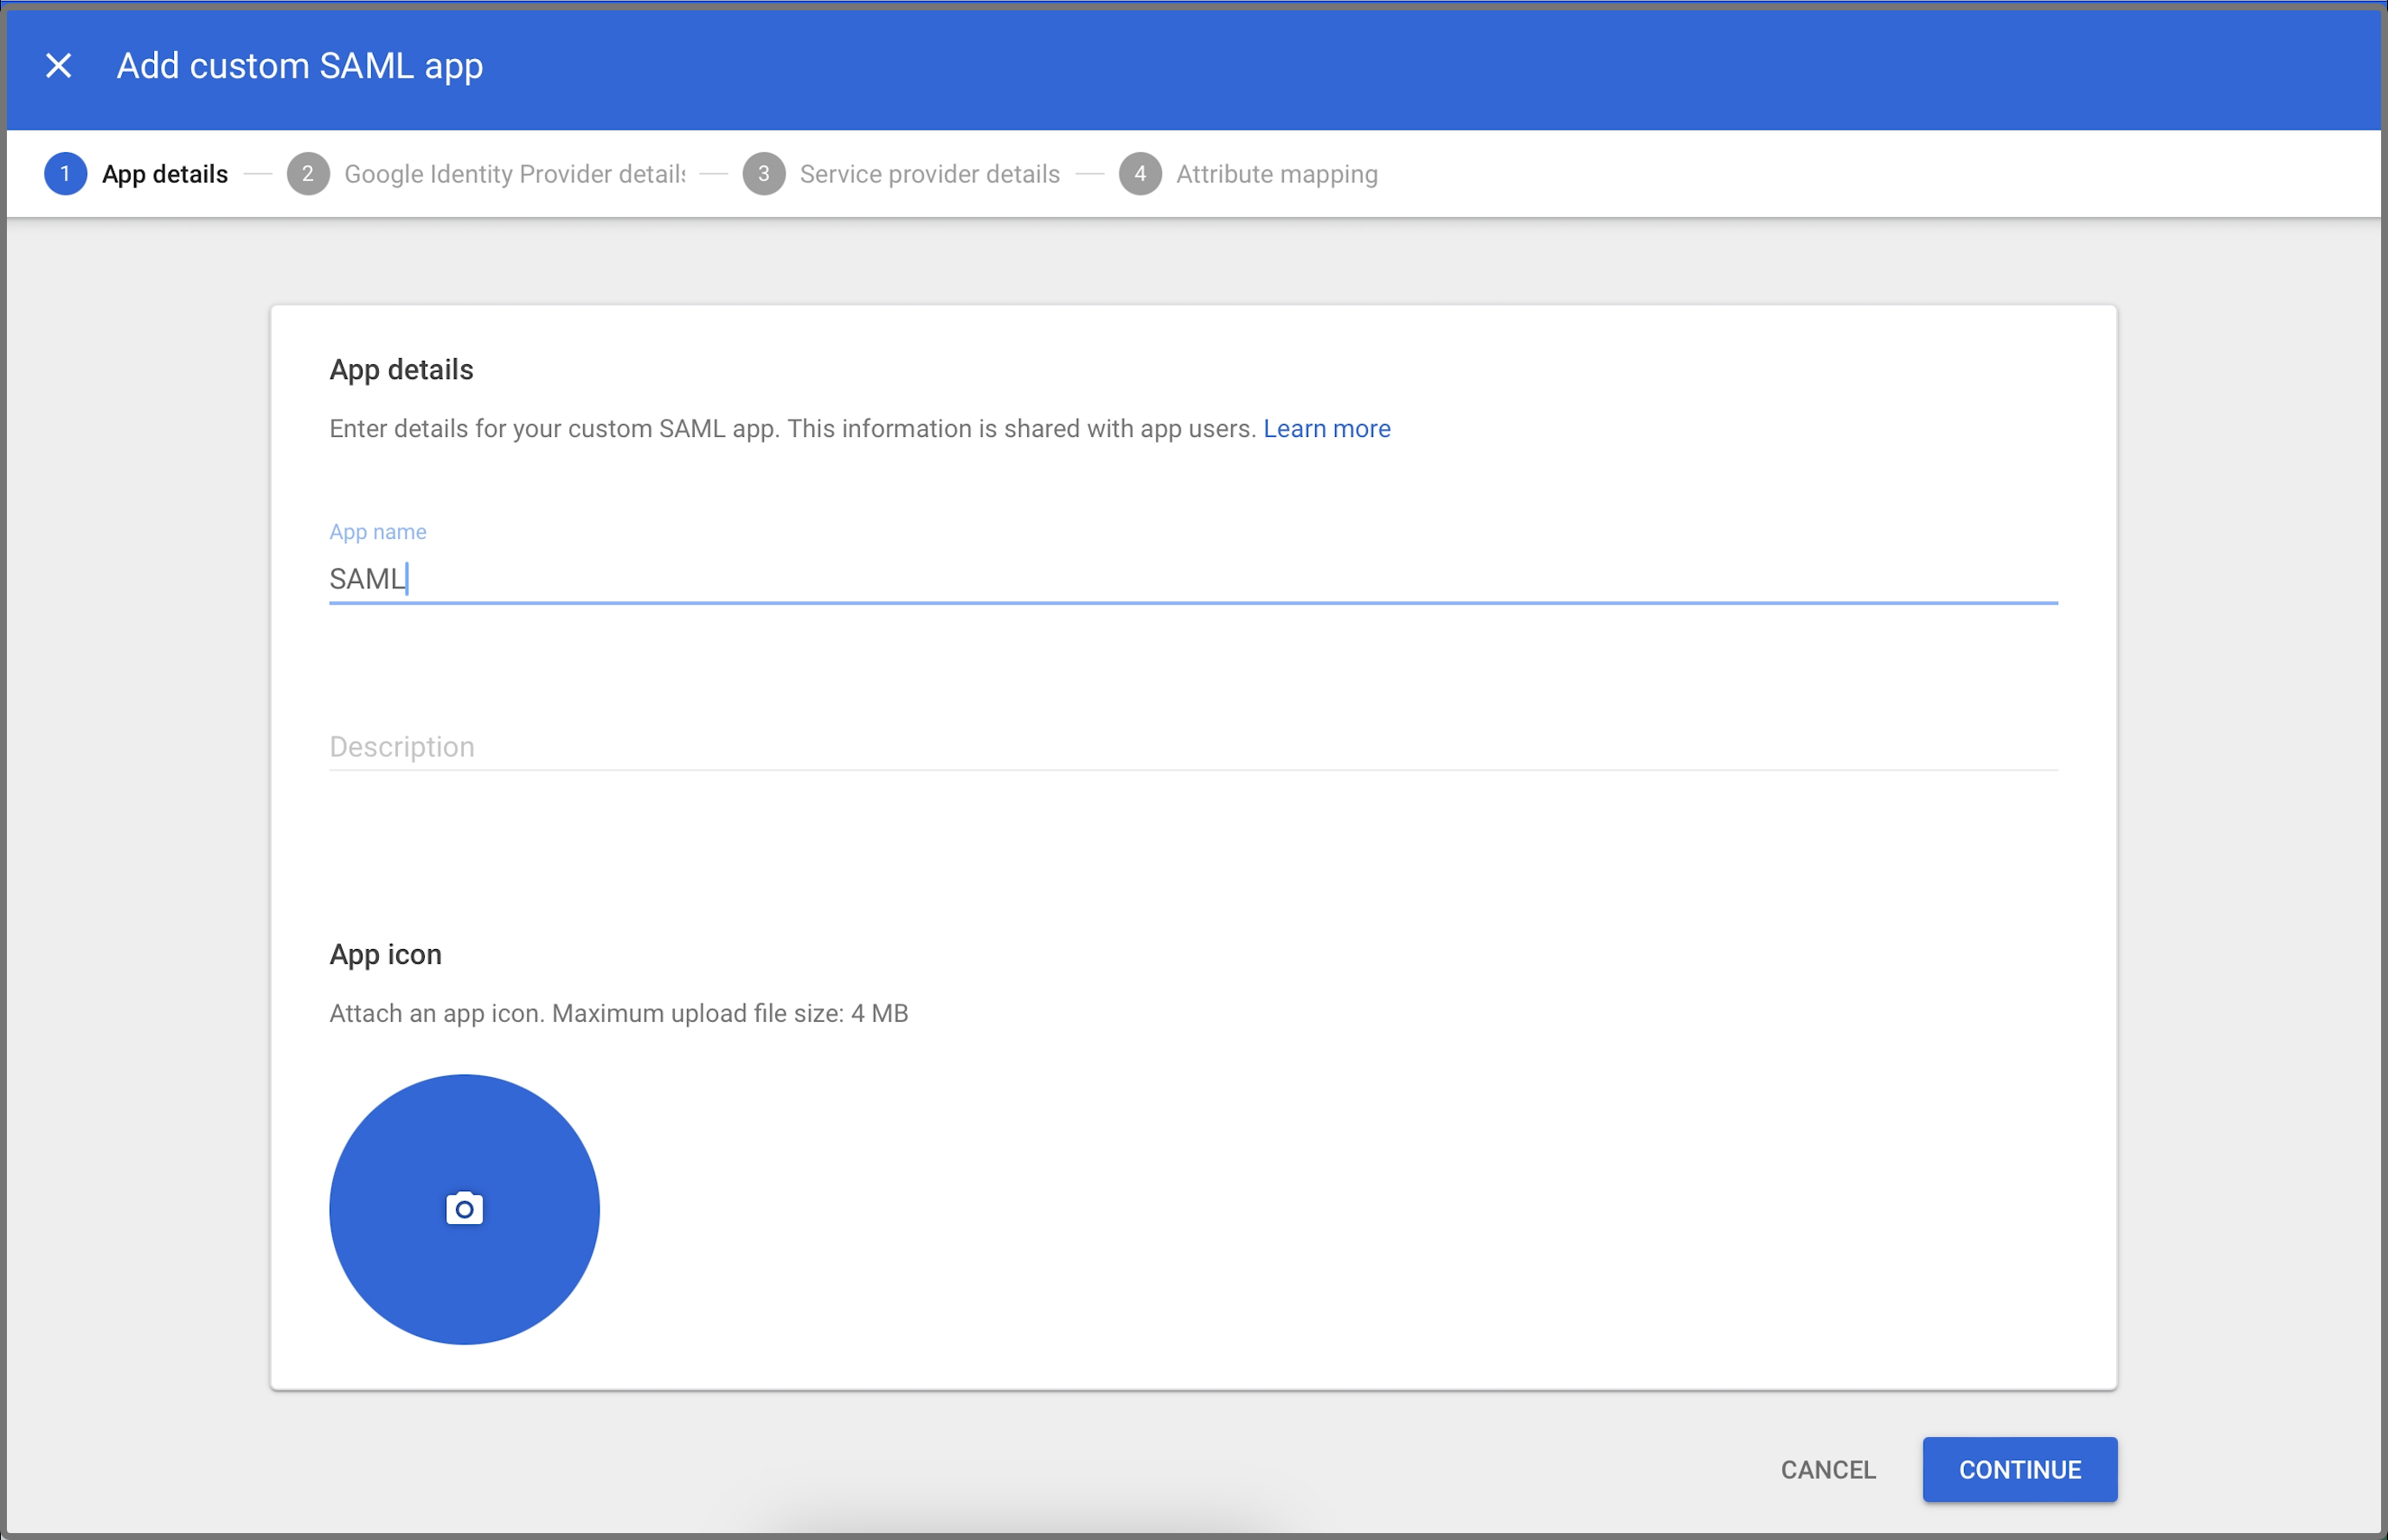Click the camera icon to upload app icon

(463, 1208)
